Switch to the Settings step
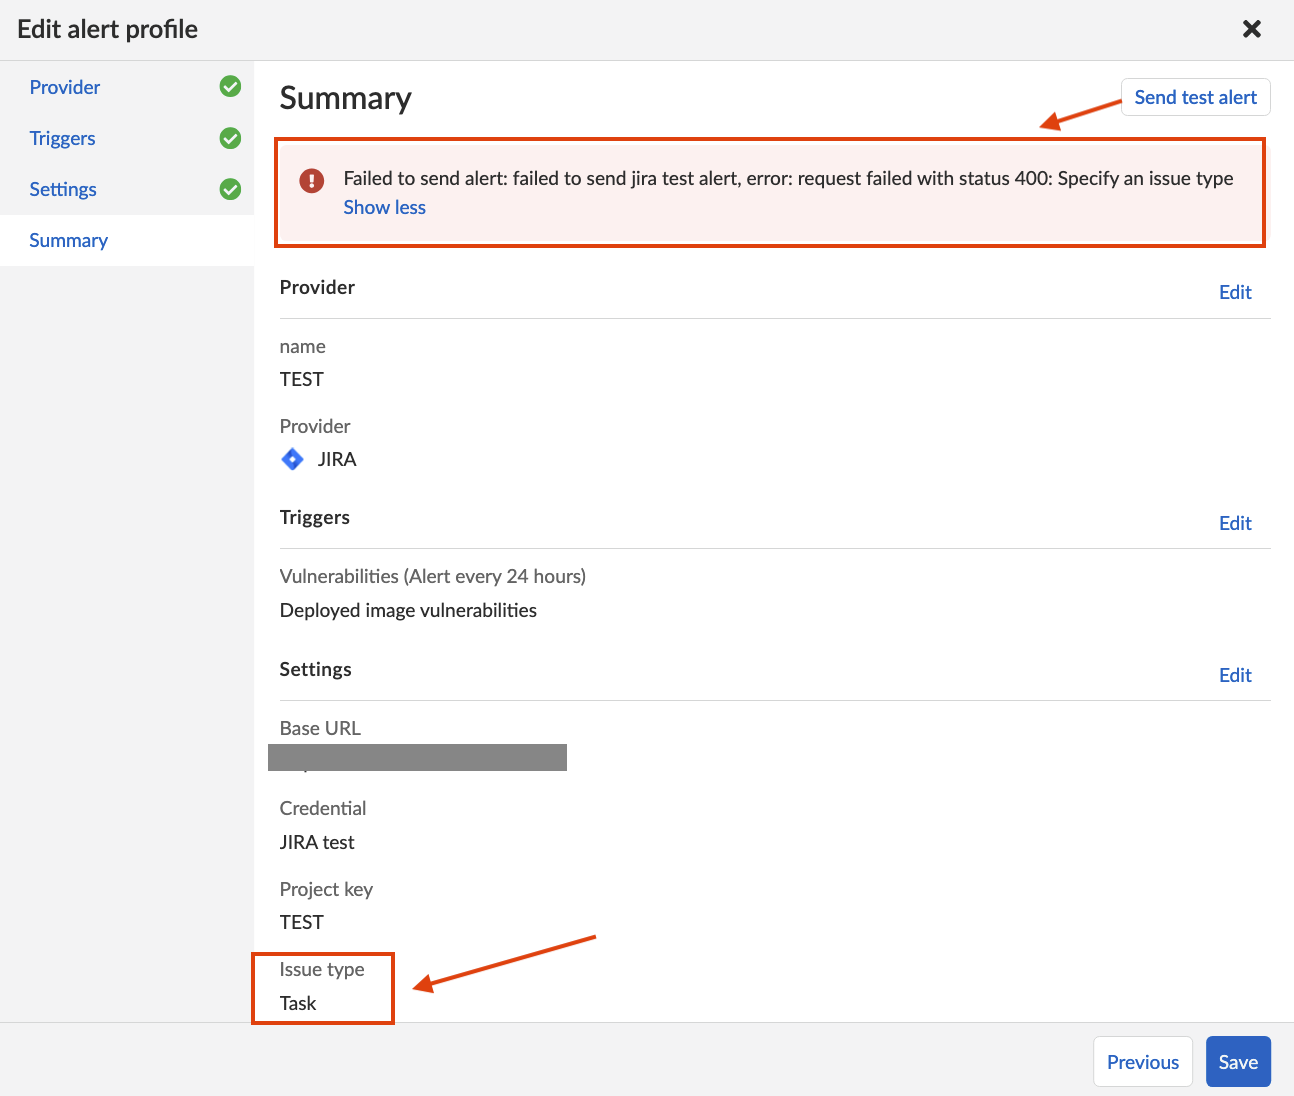 [63, 189]
